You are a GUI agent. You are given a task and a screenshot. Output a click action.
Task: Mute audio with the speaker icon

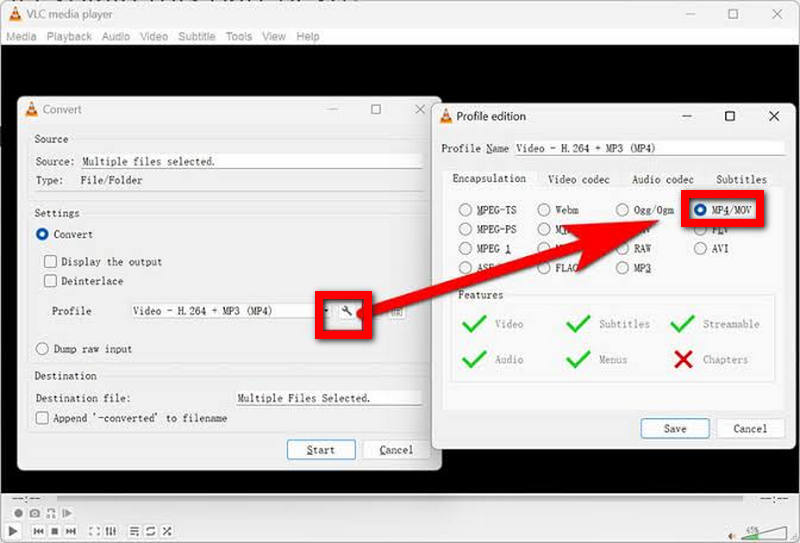pyautogui.click(x=732, y=536)
